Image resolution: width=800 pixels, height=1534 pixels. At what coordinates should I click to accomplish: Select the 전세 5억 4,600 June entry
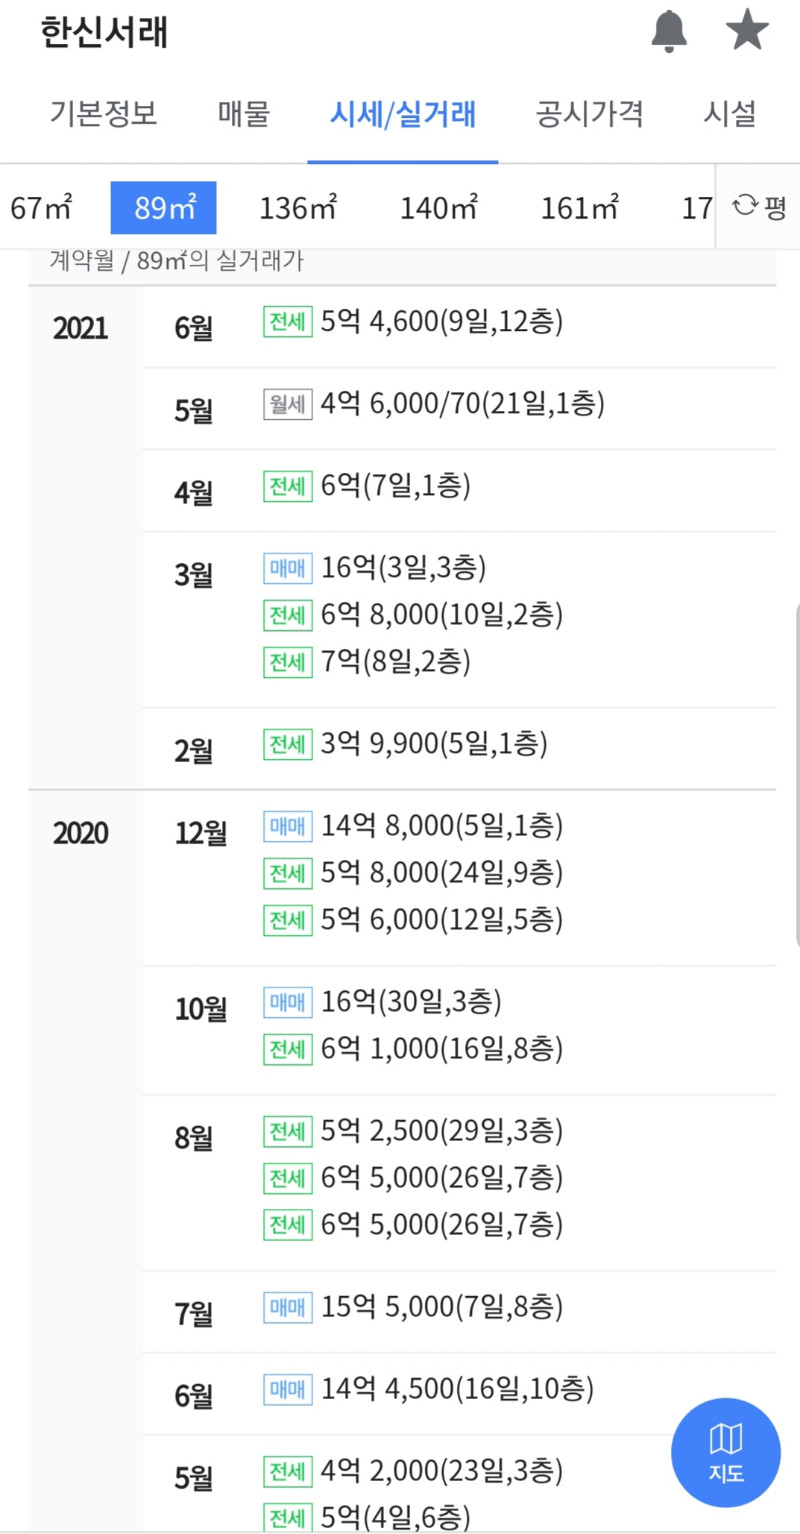[414, 322]
